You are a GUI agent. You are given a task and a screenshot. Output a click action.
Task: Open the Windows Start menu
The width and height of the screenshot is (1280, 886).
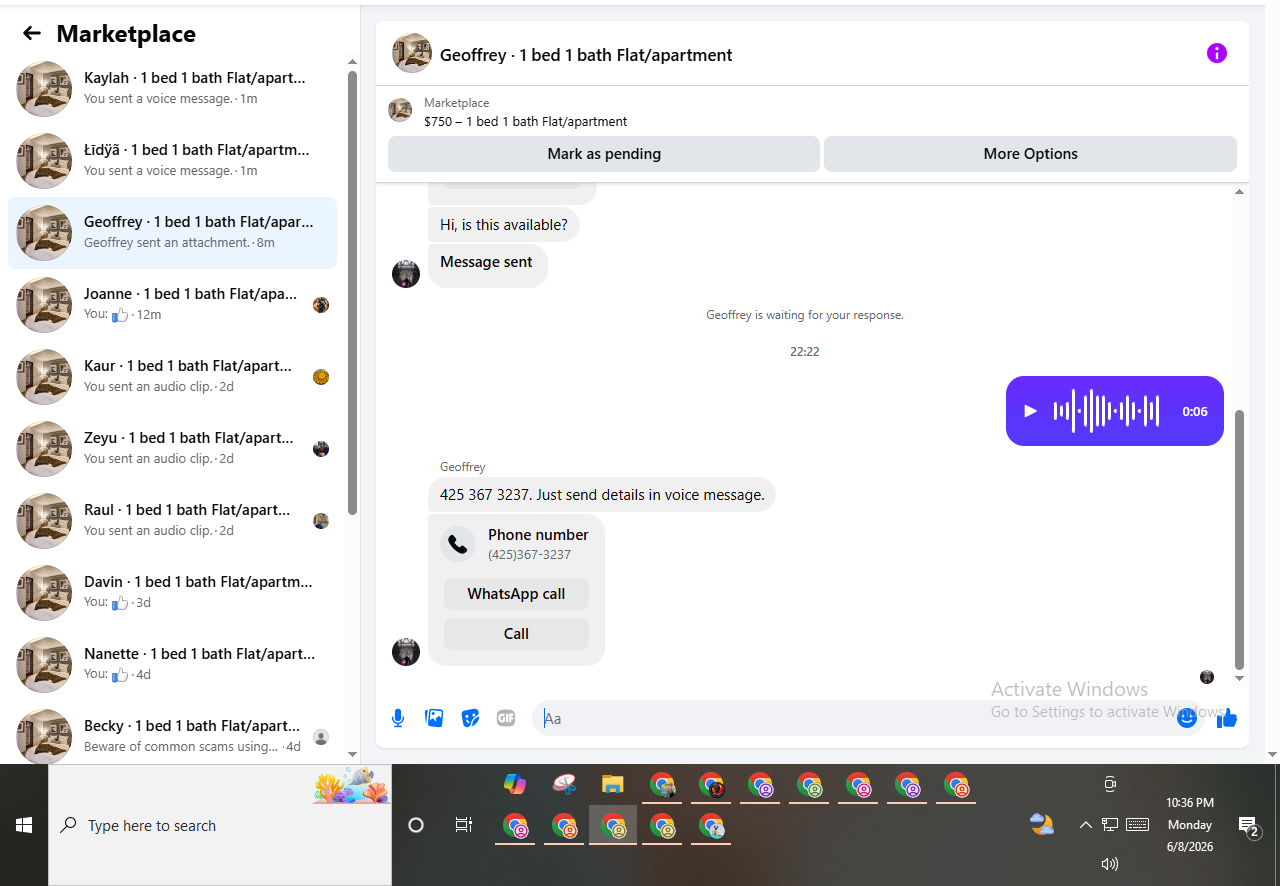pos(24,825)
